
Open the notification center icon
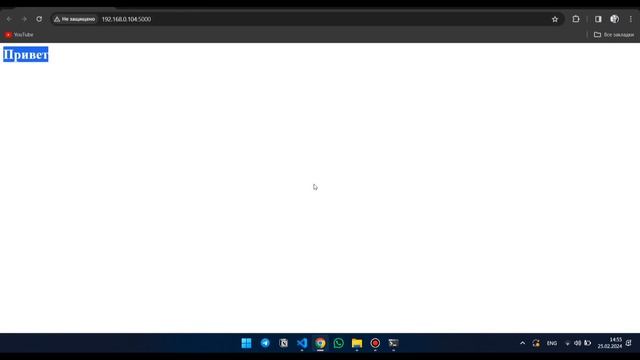pos(629,343)
